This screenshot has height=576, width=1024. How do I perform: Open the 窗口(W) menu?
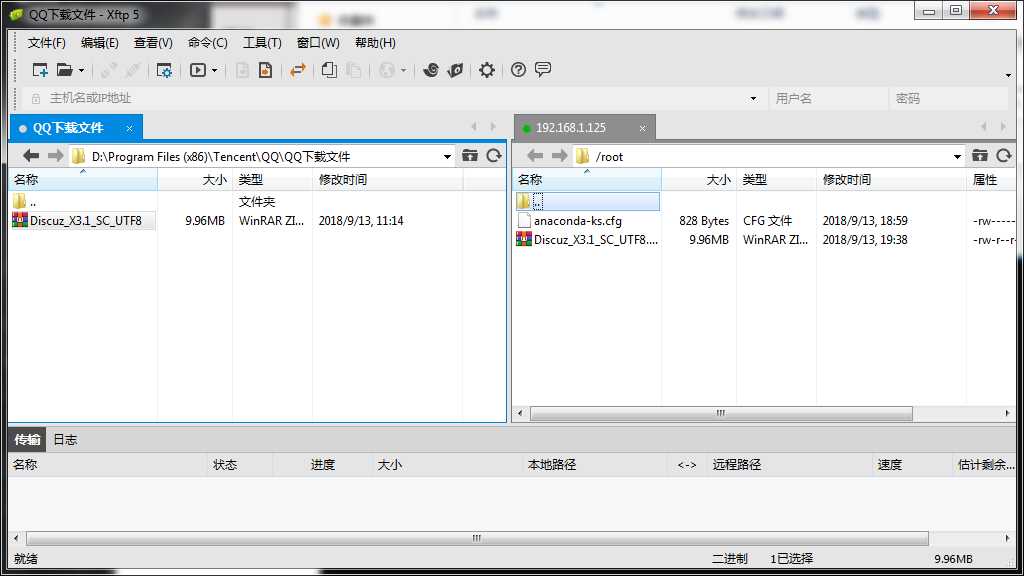[318, 43]
